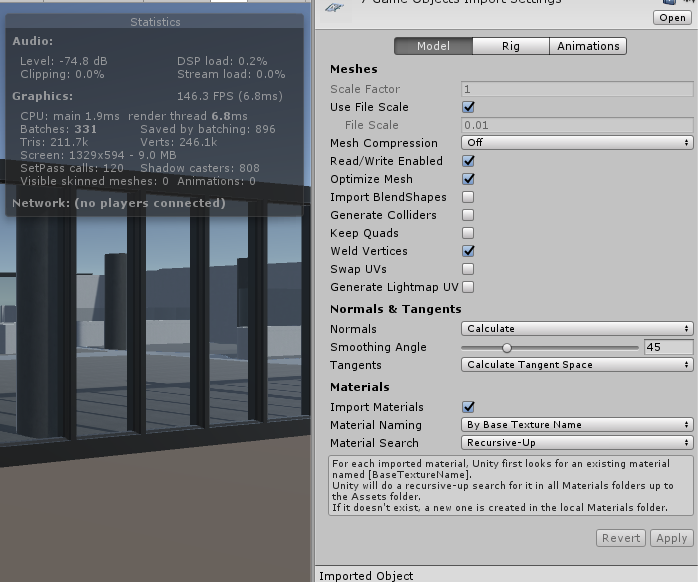
Task: Select the Model tab
Action: (433, 46)
